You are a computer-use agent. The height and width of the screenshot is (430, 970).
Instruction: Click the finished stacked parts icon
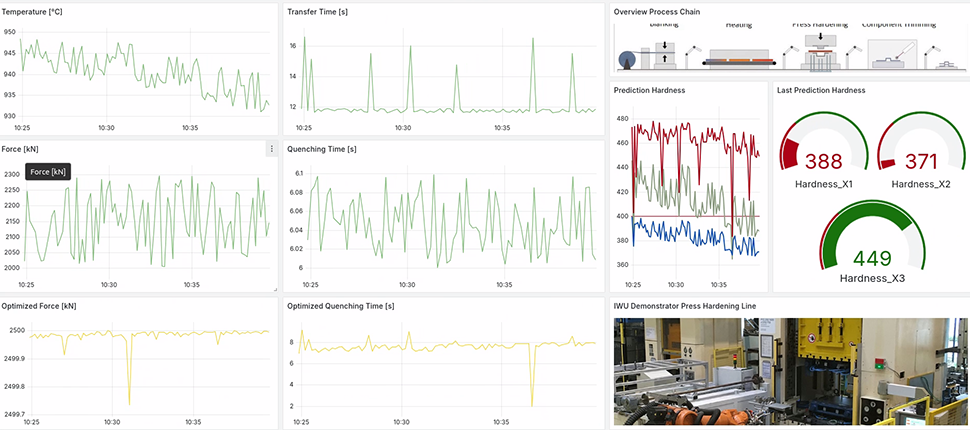[x=949, y=63]
